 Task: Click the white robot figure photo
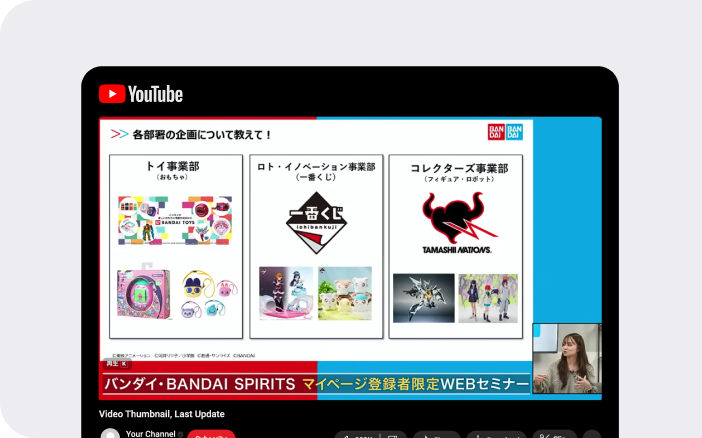(x=424, y=298)
